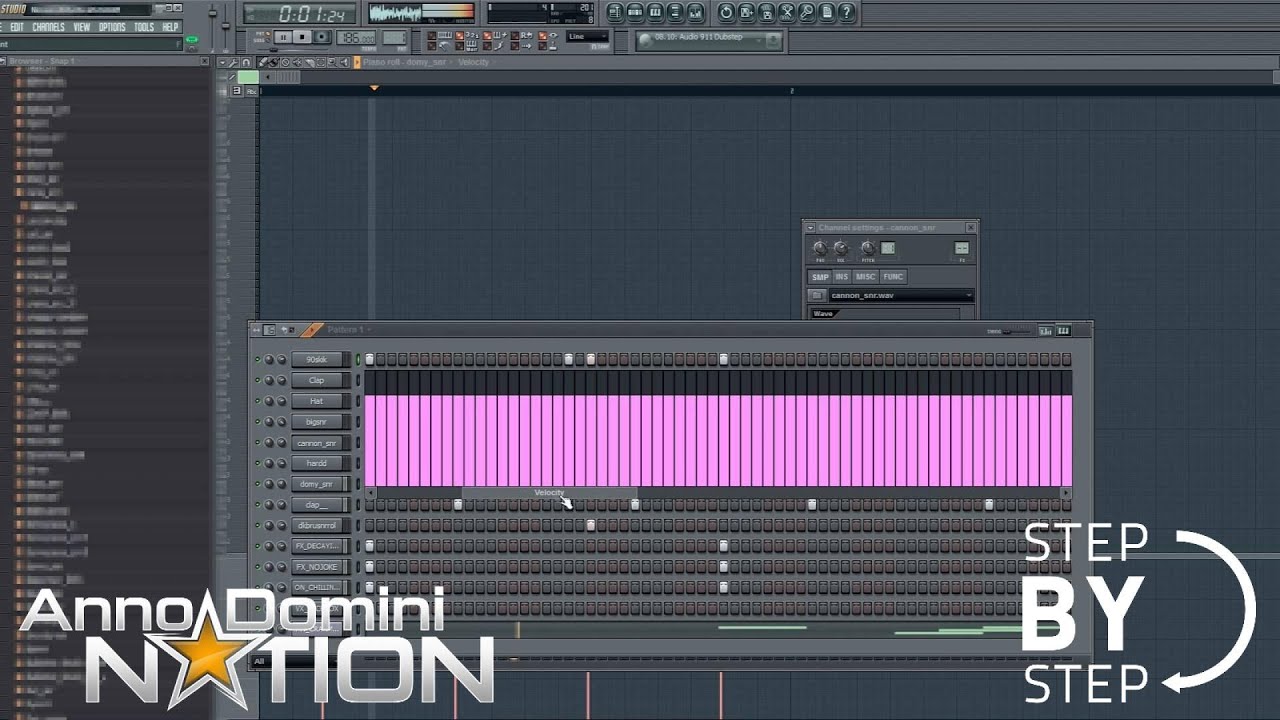
Task: Open the Audio 911 Dubstep selector dropdown
Action: coord(759,41)
